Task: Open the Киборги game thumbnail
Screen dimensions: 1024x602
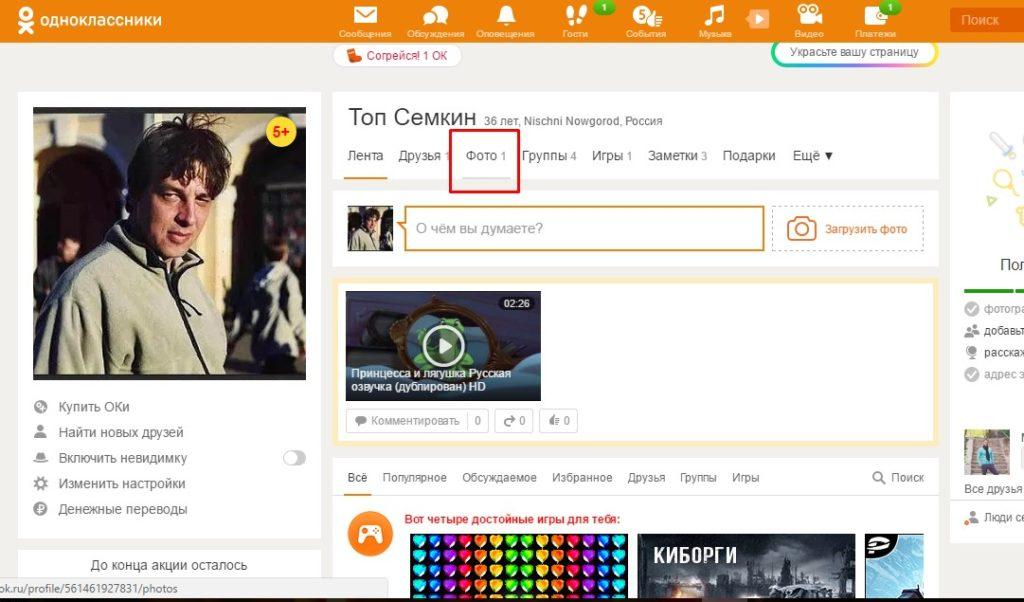Action: [x=746, y=566]
